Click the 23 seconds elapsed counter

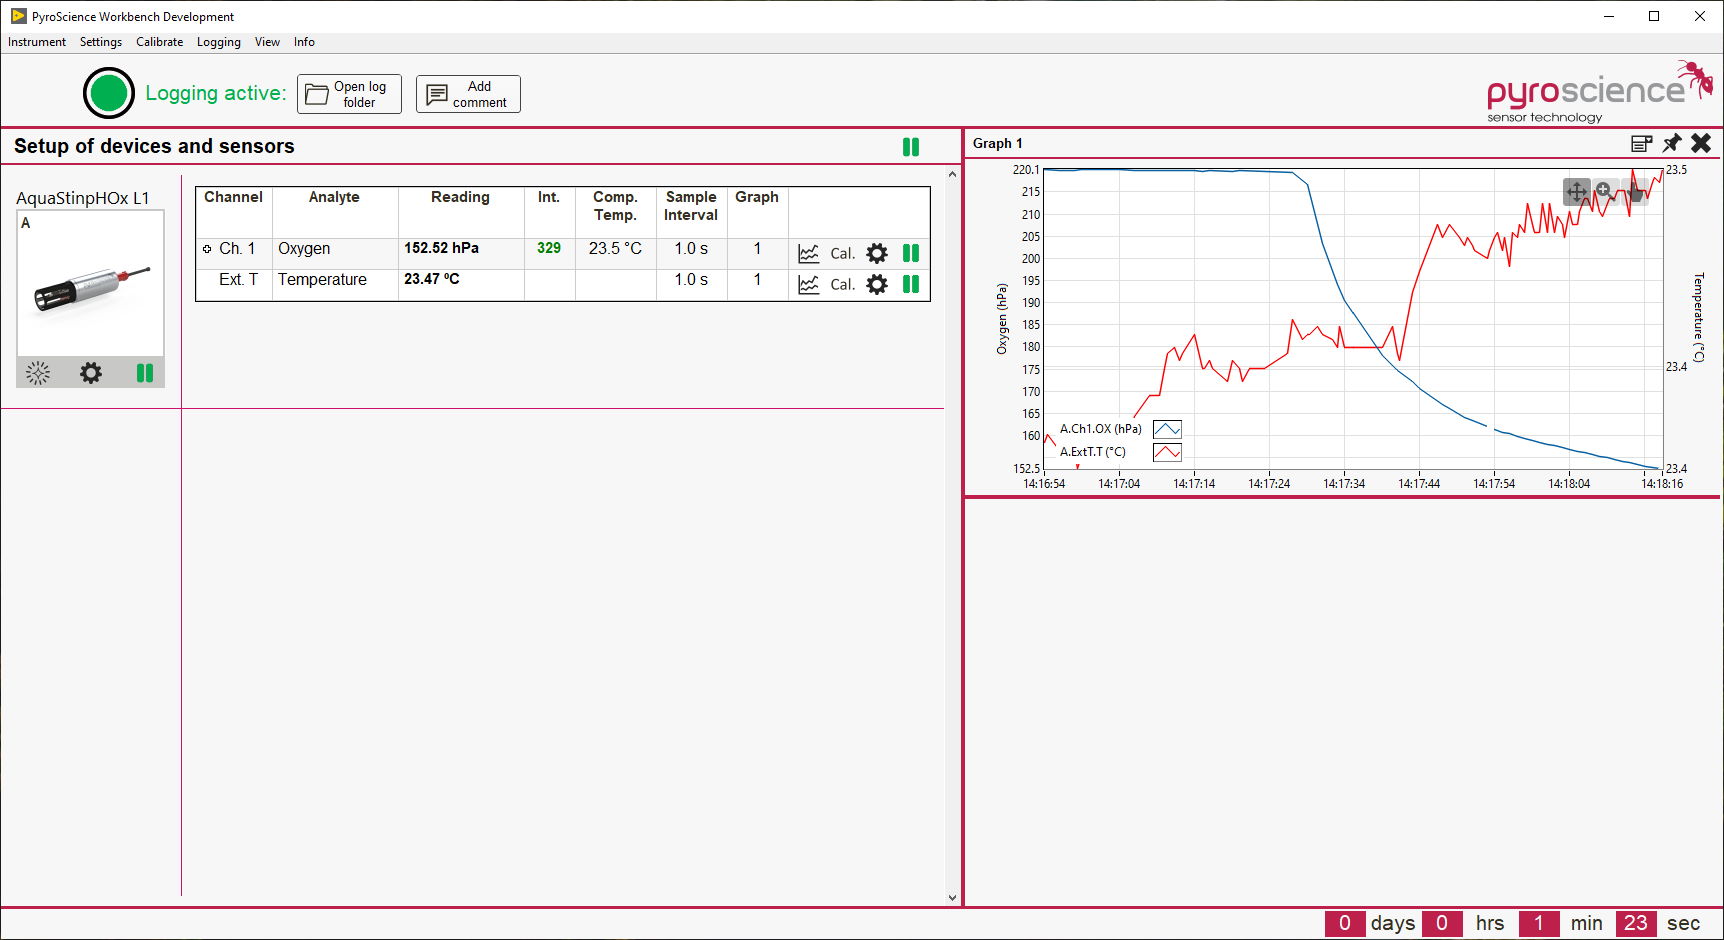(1636, 923)
